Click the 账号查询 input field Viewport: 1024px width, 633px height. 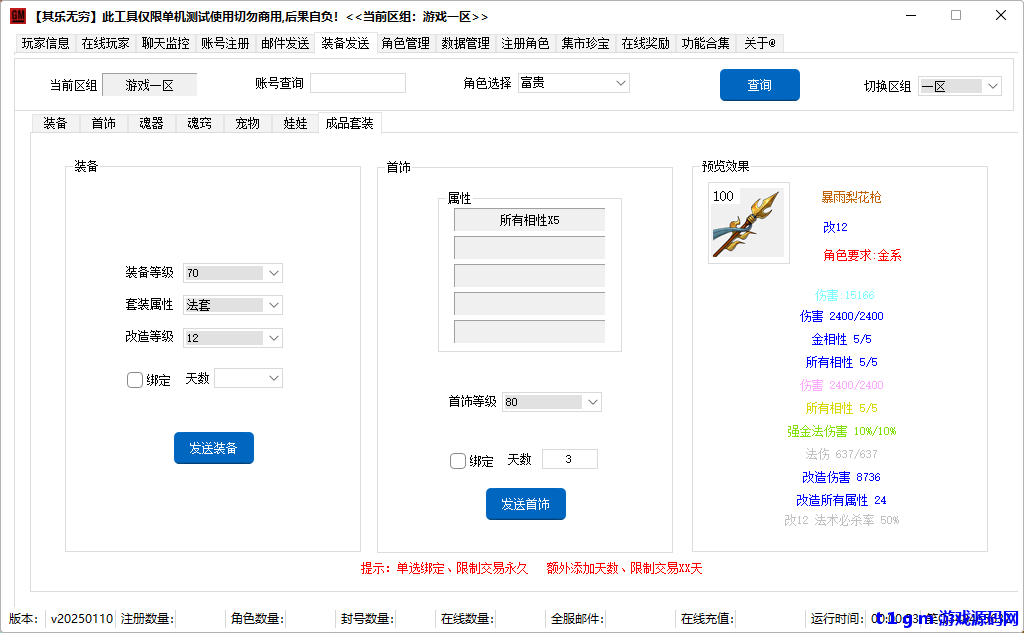(360, 83)
